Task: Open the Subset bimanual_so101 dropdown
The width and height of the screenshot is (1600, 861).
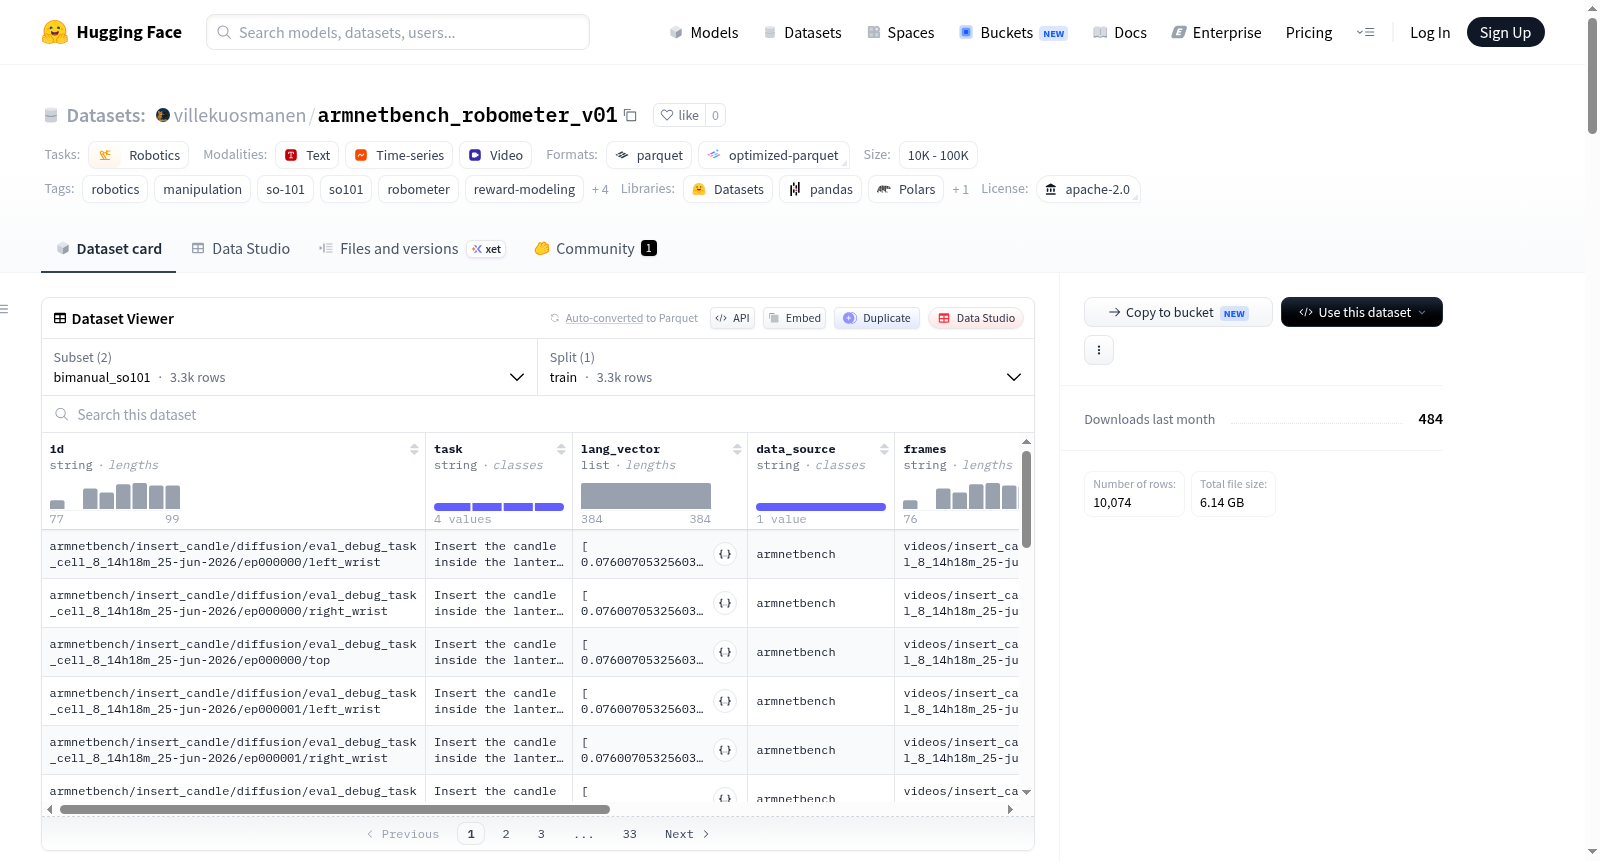Action: 289,367
